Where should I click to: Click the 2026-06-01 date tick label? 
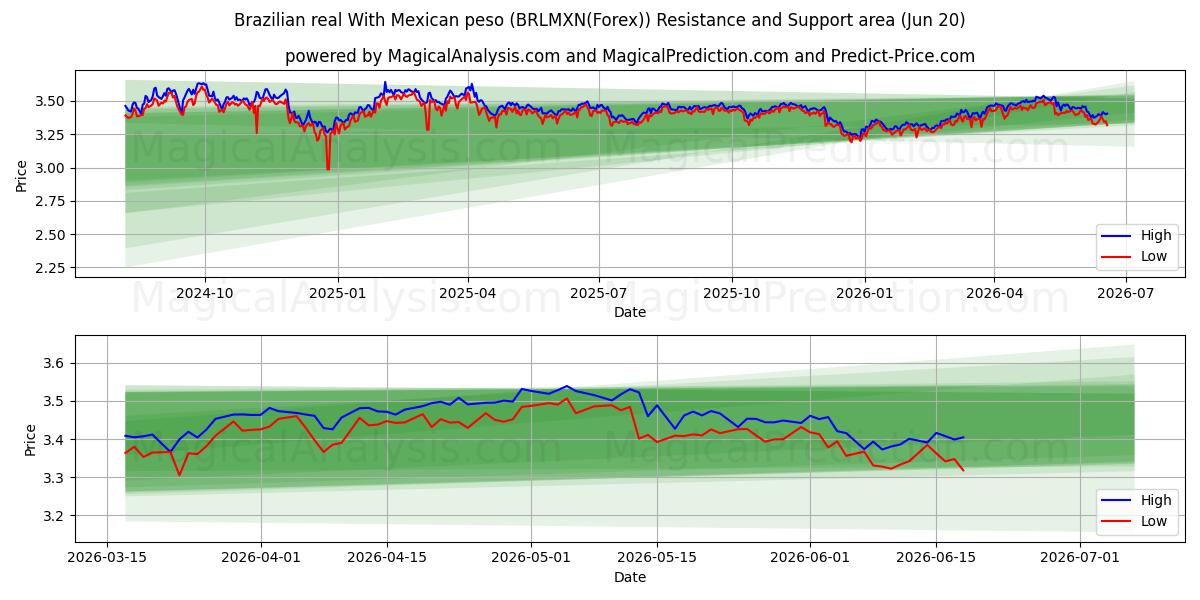click(808, 559)
